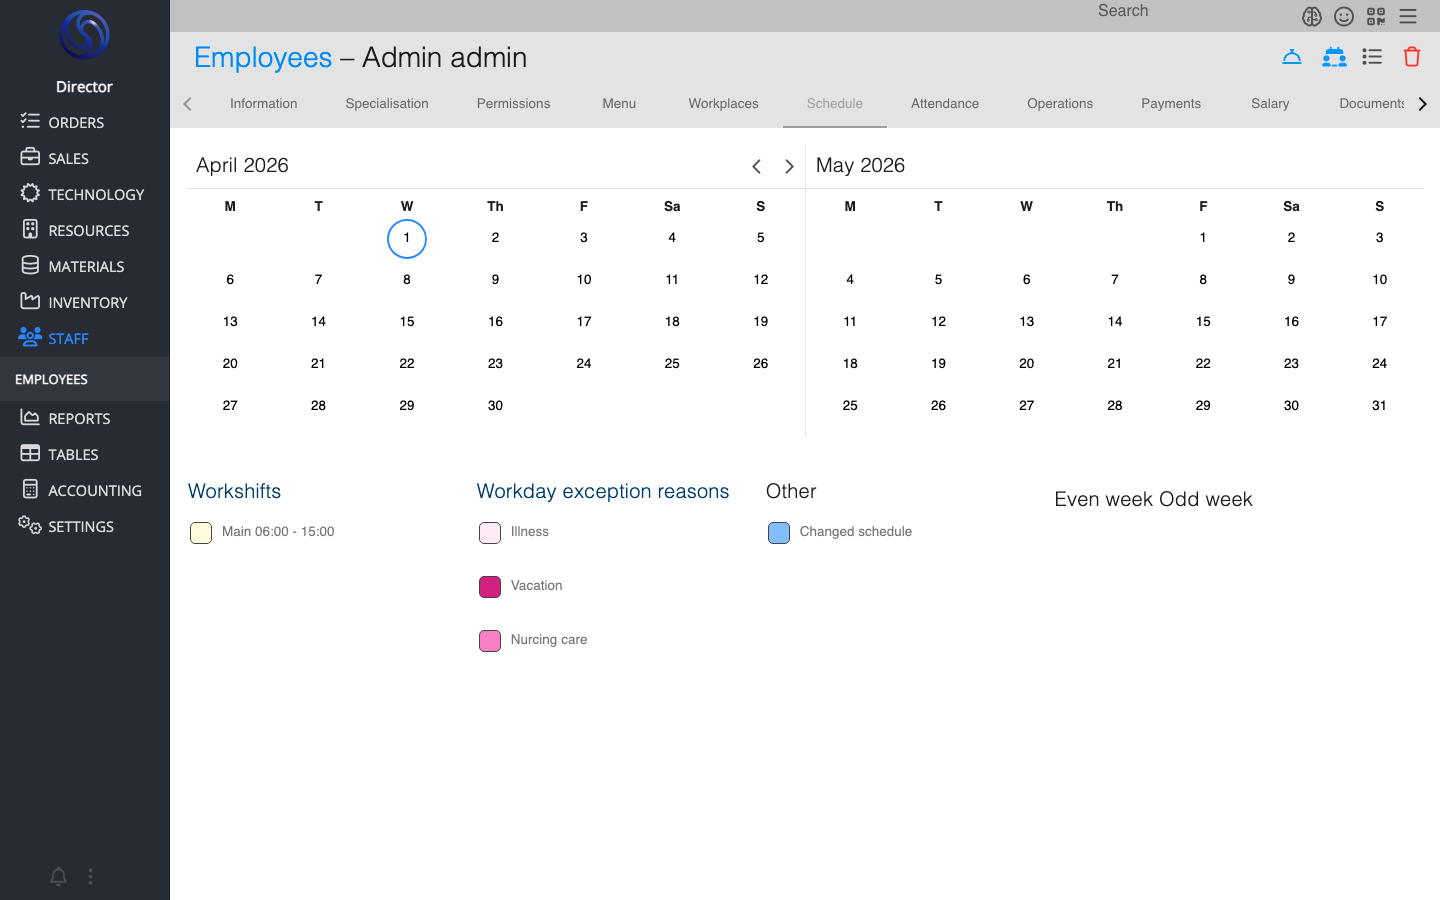Open vertical dots menu in sidebar
This screenshot has height=900, width=1440.
click(90, 877)
